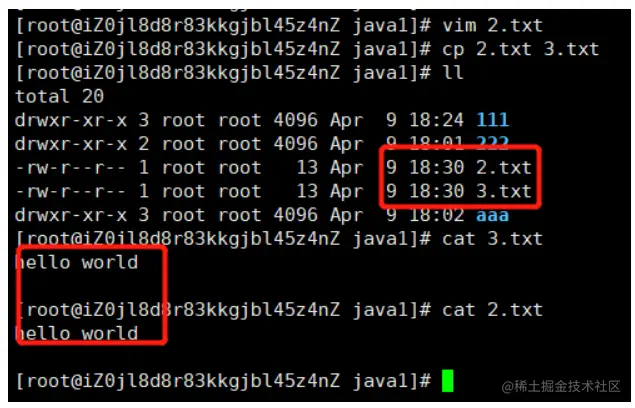Click the blue directory name 222
The image size is (635, 408).
click(492, 143)
